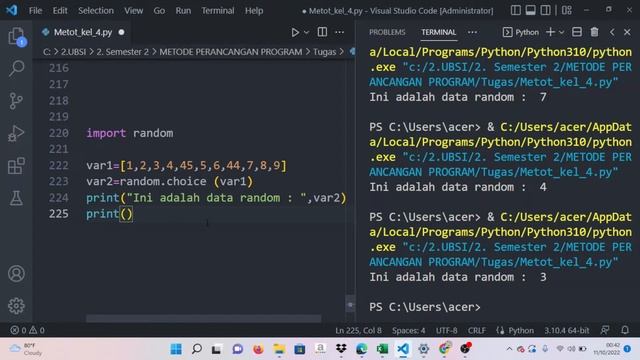Open taskbar Search magnifier icon
This screenshot has width=640, height=360.
point(197,349)
